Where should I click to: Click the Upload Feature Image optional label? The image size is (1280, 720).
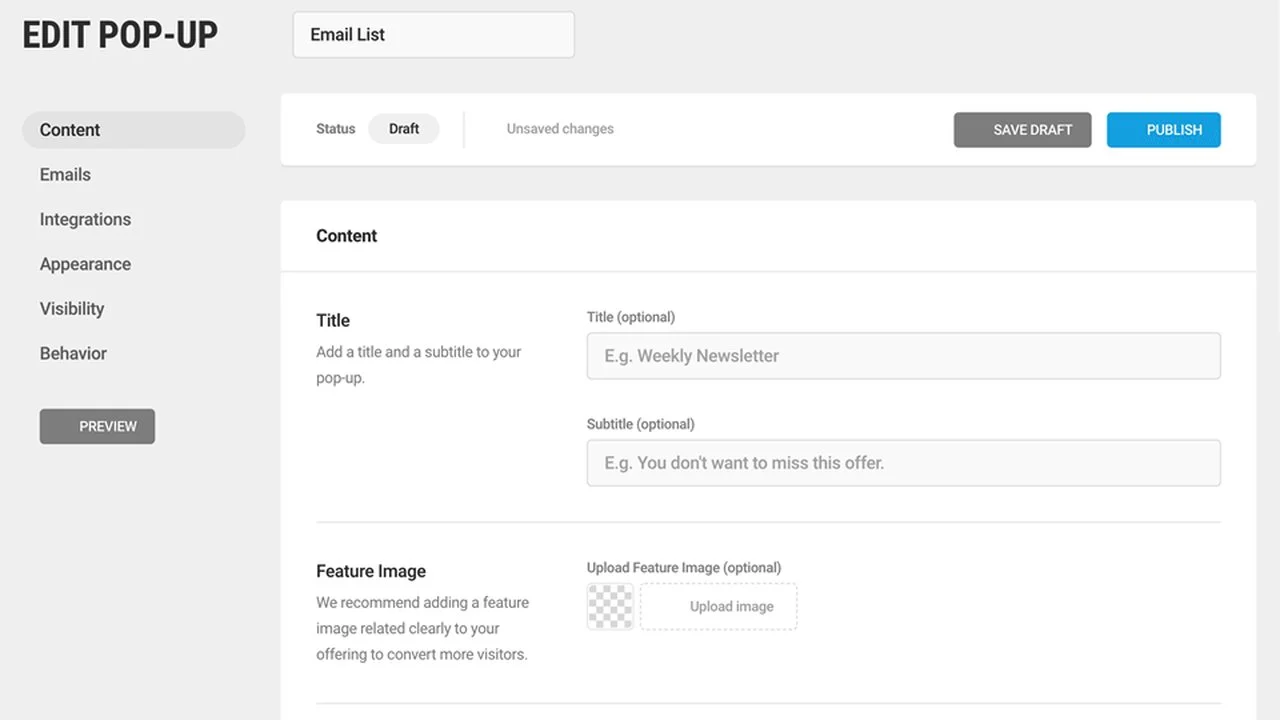coord(684,567)
